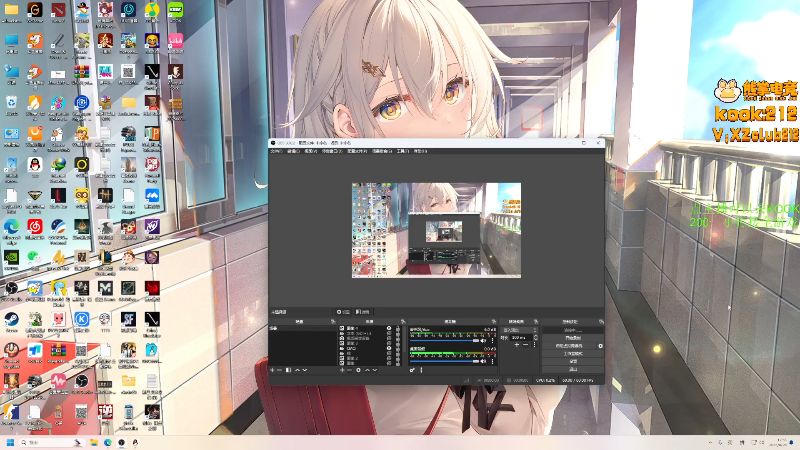The width and height of the screenshot is (800, 450).
Task: Mute the Desktop Audio mixer channel
Action: pos(483,362)
